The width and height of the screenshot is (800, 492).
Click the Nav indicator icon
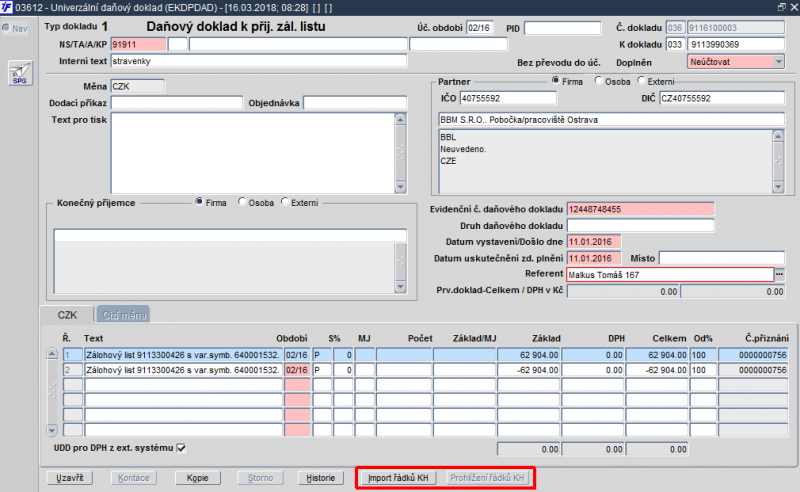tap(6, 29)
